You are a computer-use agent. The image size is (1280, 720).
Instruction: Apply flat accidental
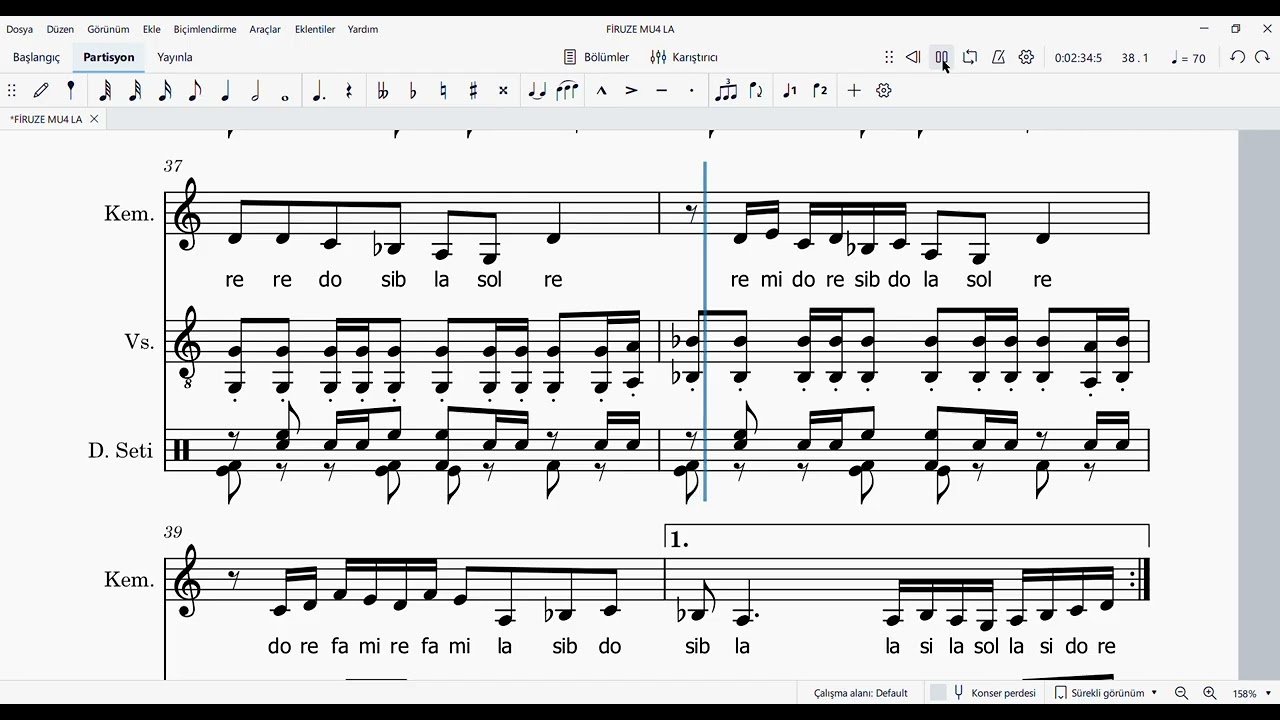[x=413, y=90]
